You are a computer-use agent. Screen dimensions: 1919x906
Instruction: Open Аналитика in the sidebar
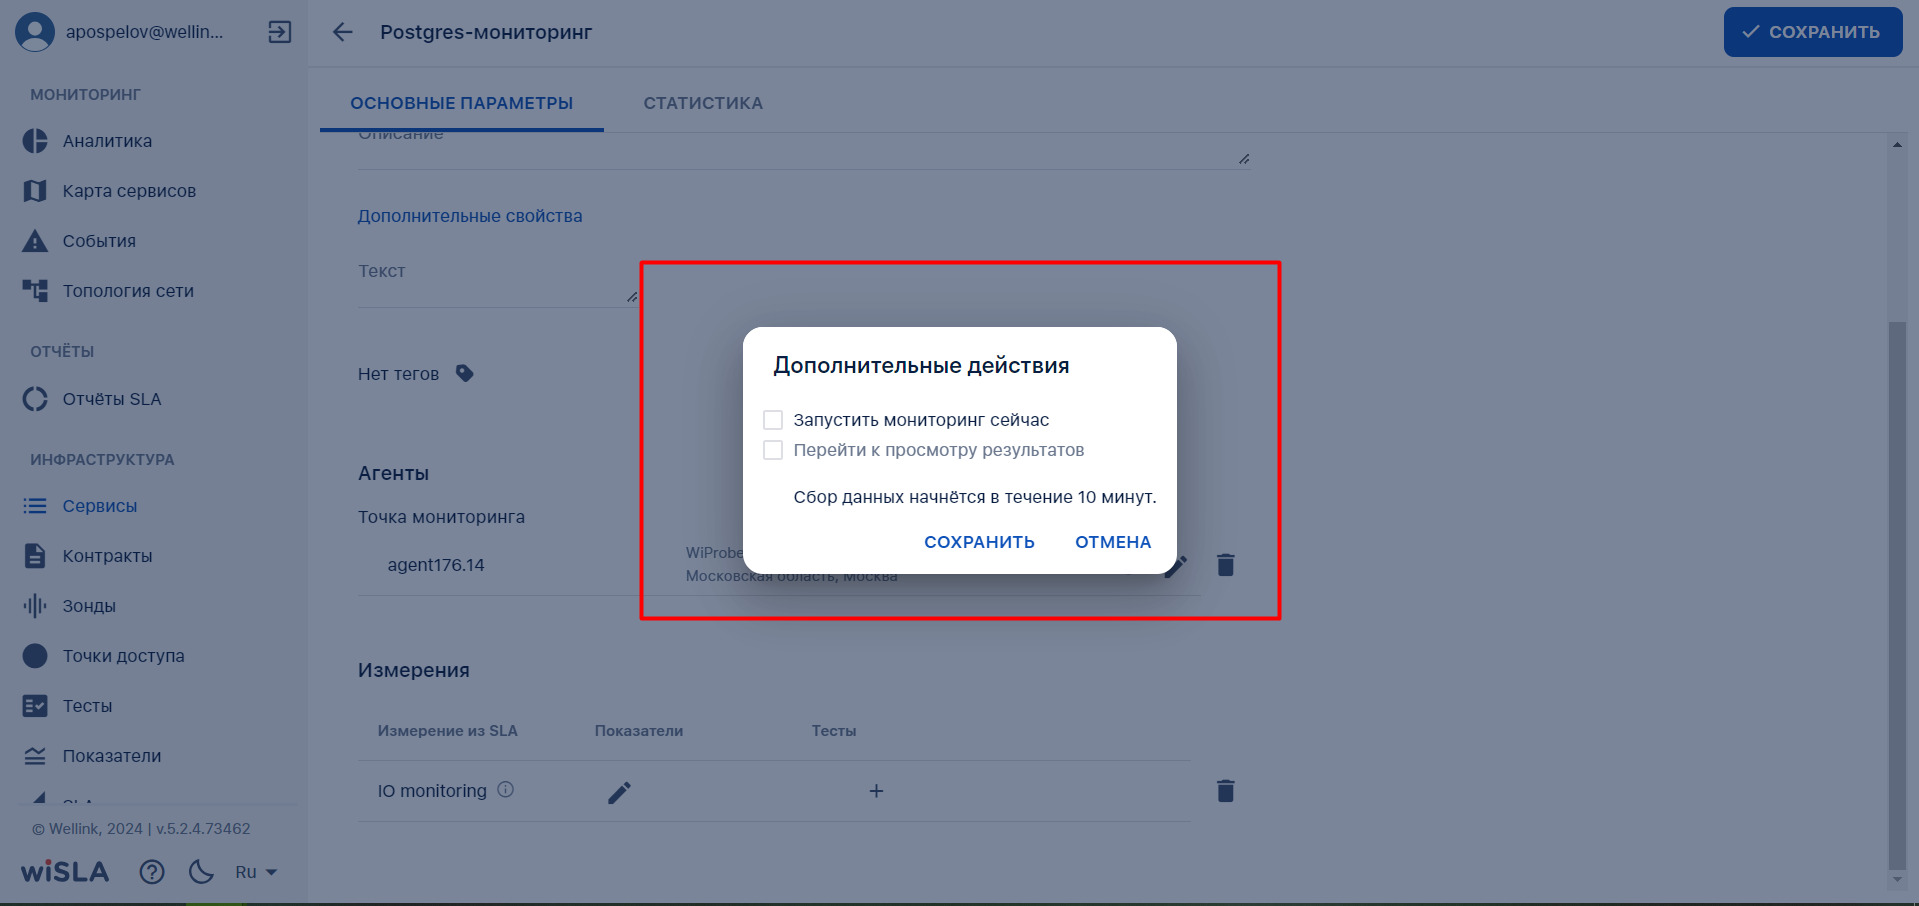point(107,141)
